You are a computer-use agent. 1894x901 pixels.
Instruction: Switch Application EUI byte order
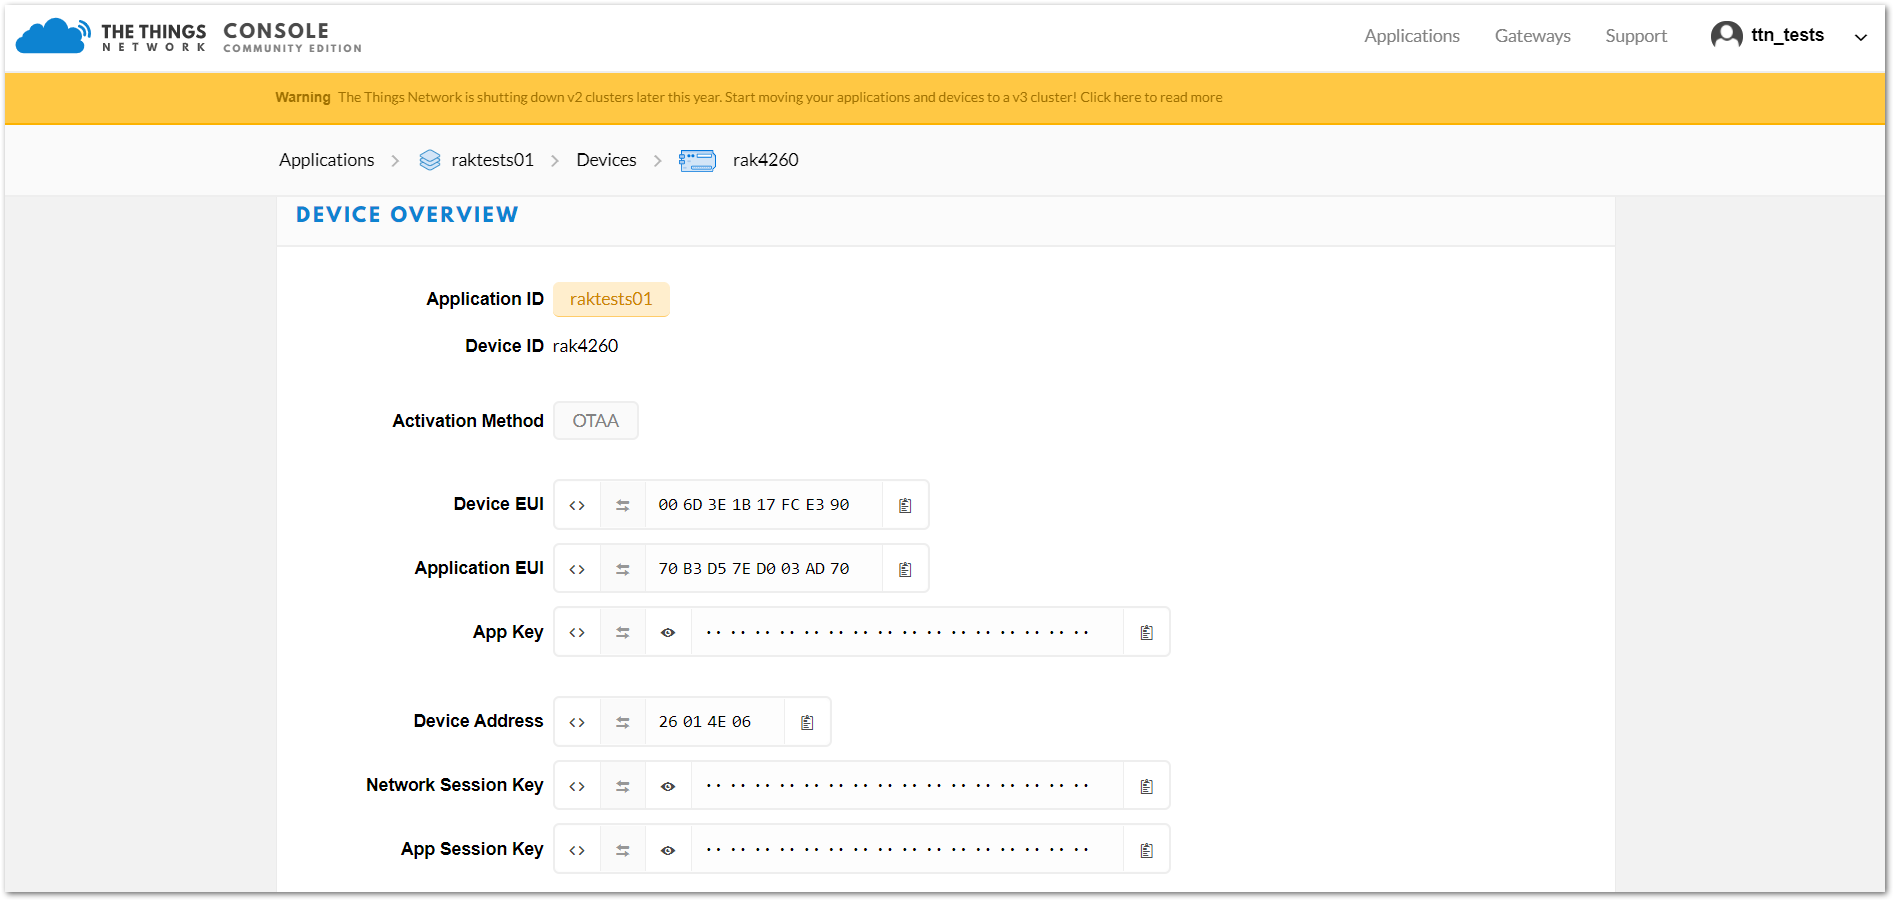click(623, 569)
